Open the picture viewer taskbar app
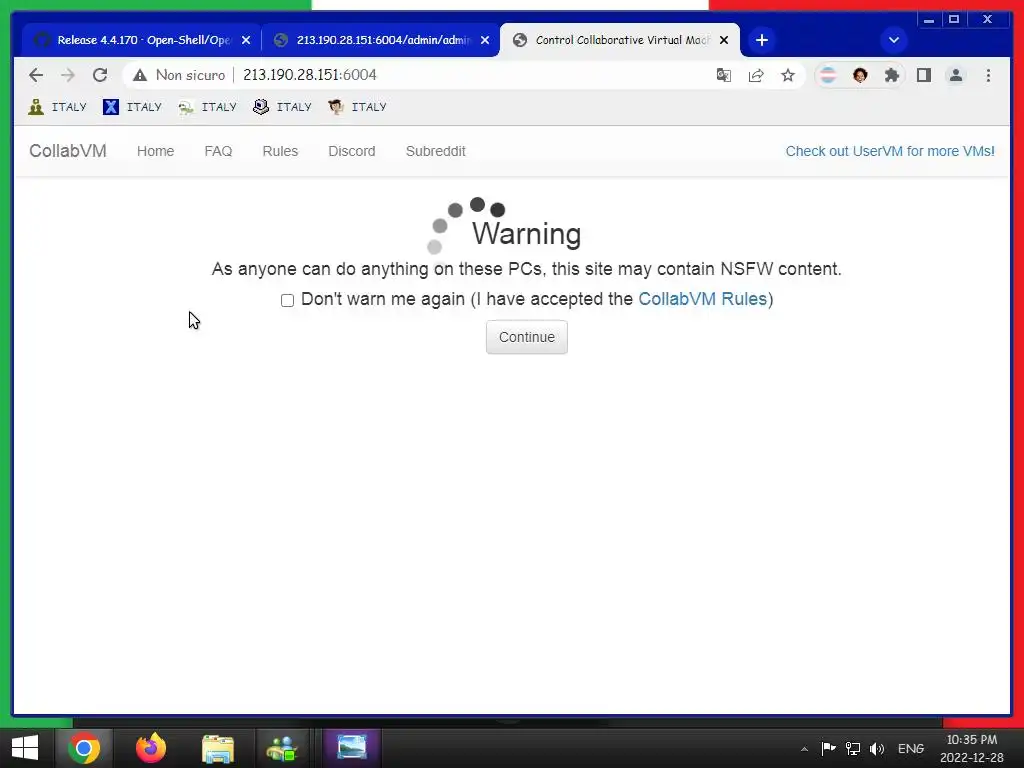This screenshot has width=1024, height=768. (x=352, y=747)
